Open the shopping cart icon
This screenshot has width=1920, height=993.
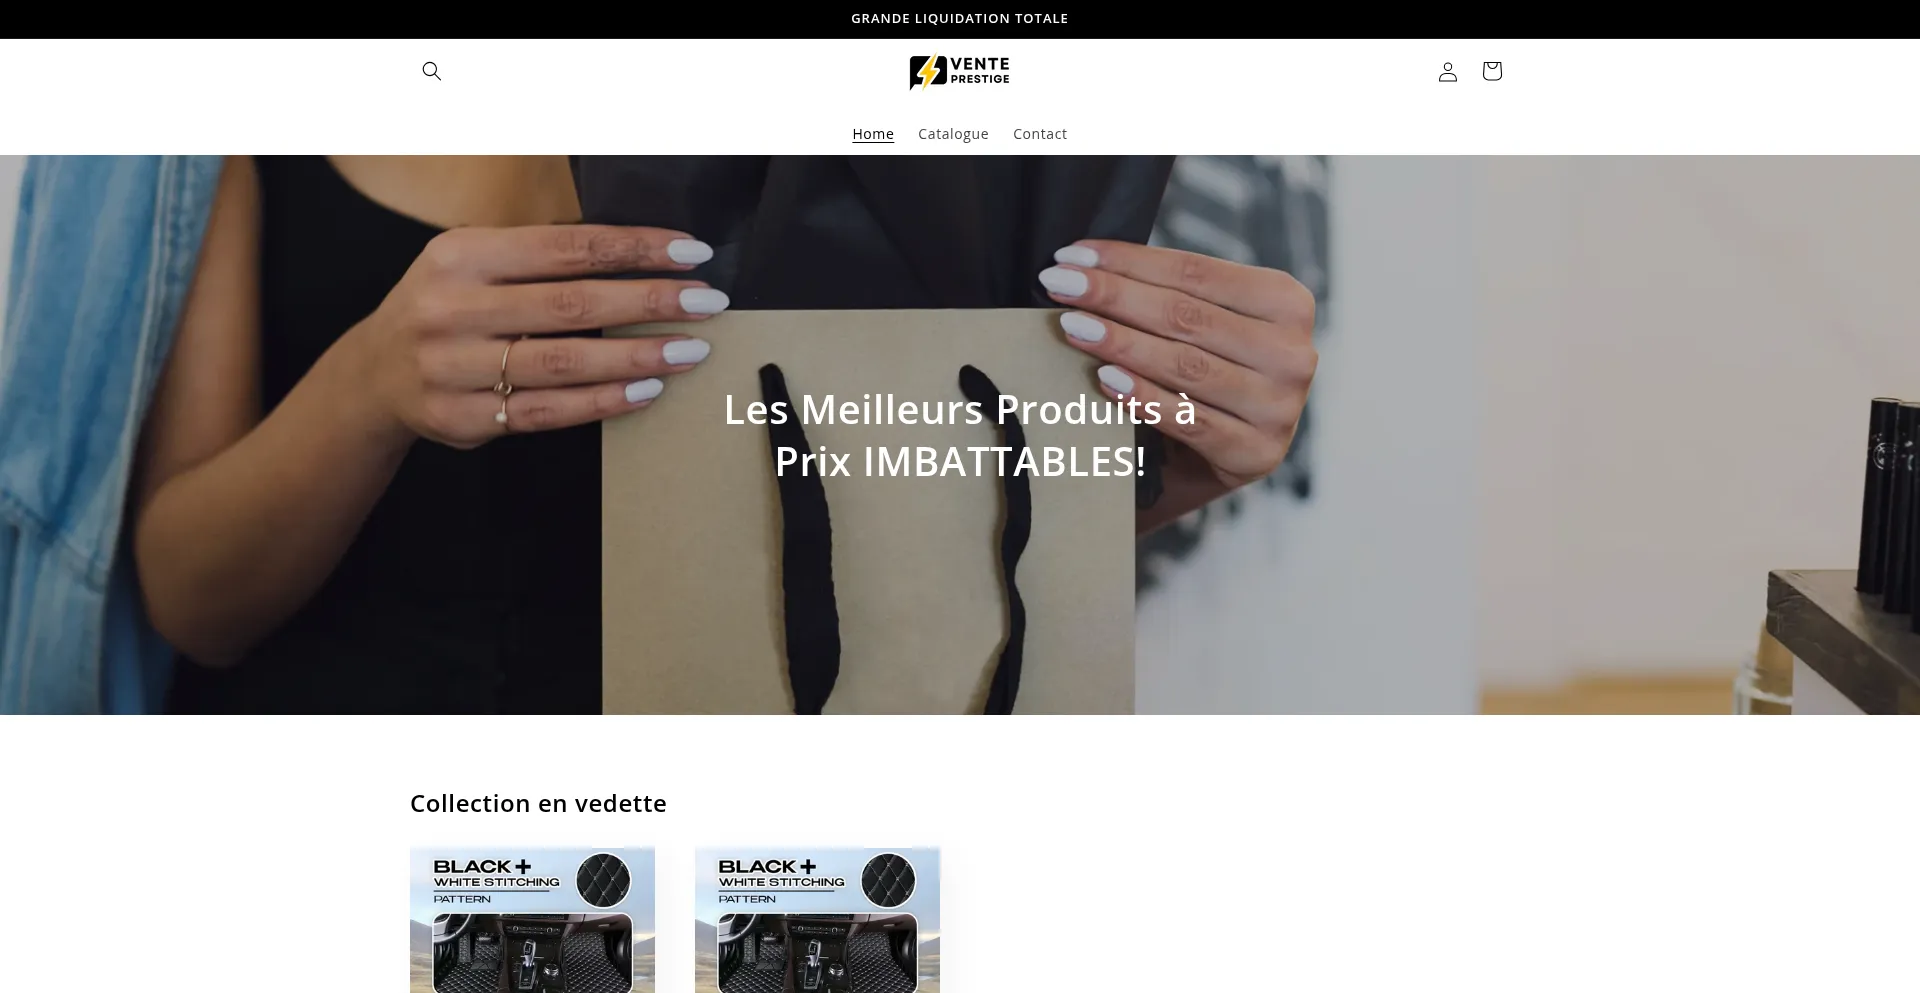[x=1492, y=71]
